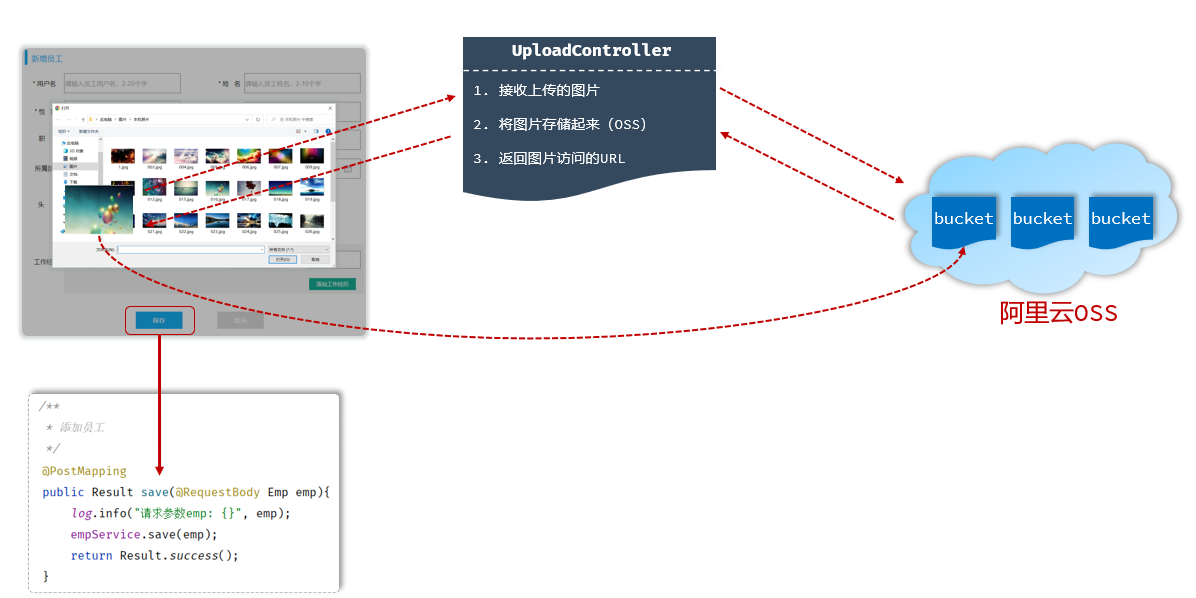Viewport: 1196px width, 598px height.
Task: Click the green 添加工作经历 button
Action: coord(332,284)
